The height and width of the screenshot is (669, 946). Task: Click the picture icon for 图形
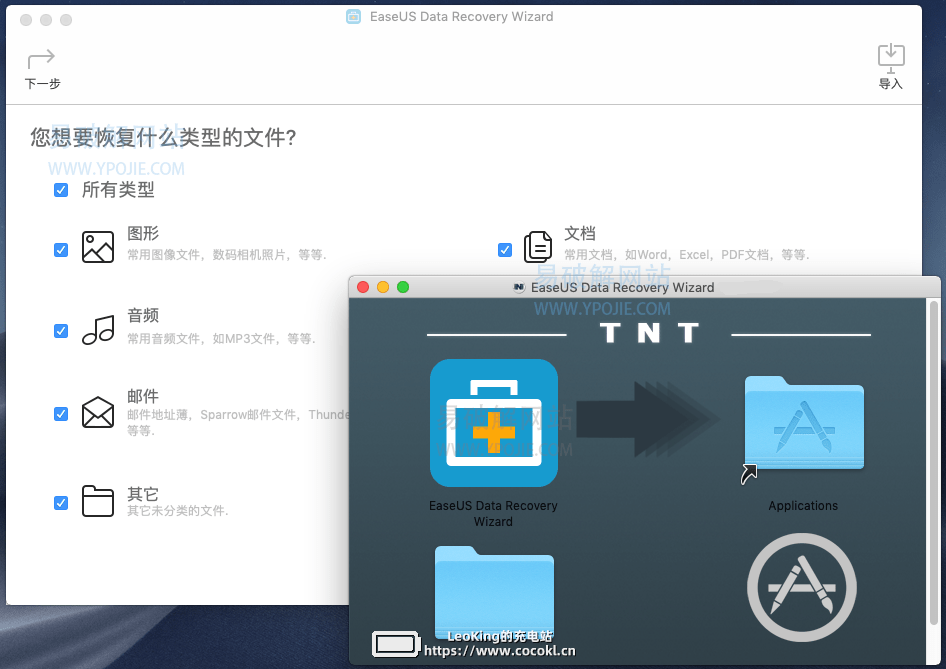(x=98, y=247)
